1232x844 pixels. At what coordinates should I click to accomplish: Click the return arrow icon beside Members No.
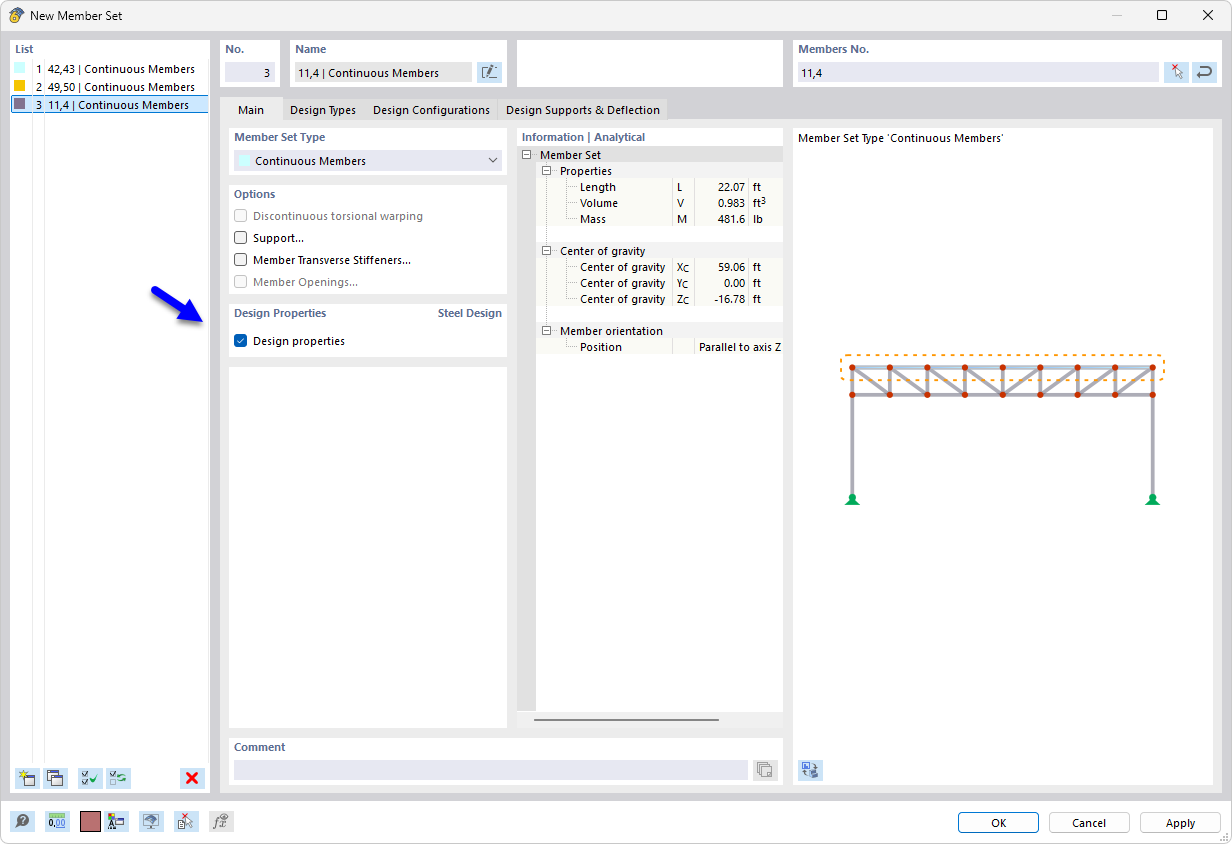pos(1204,72)
